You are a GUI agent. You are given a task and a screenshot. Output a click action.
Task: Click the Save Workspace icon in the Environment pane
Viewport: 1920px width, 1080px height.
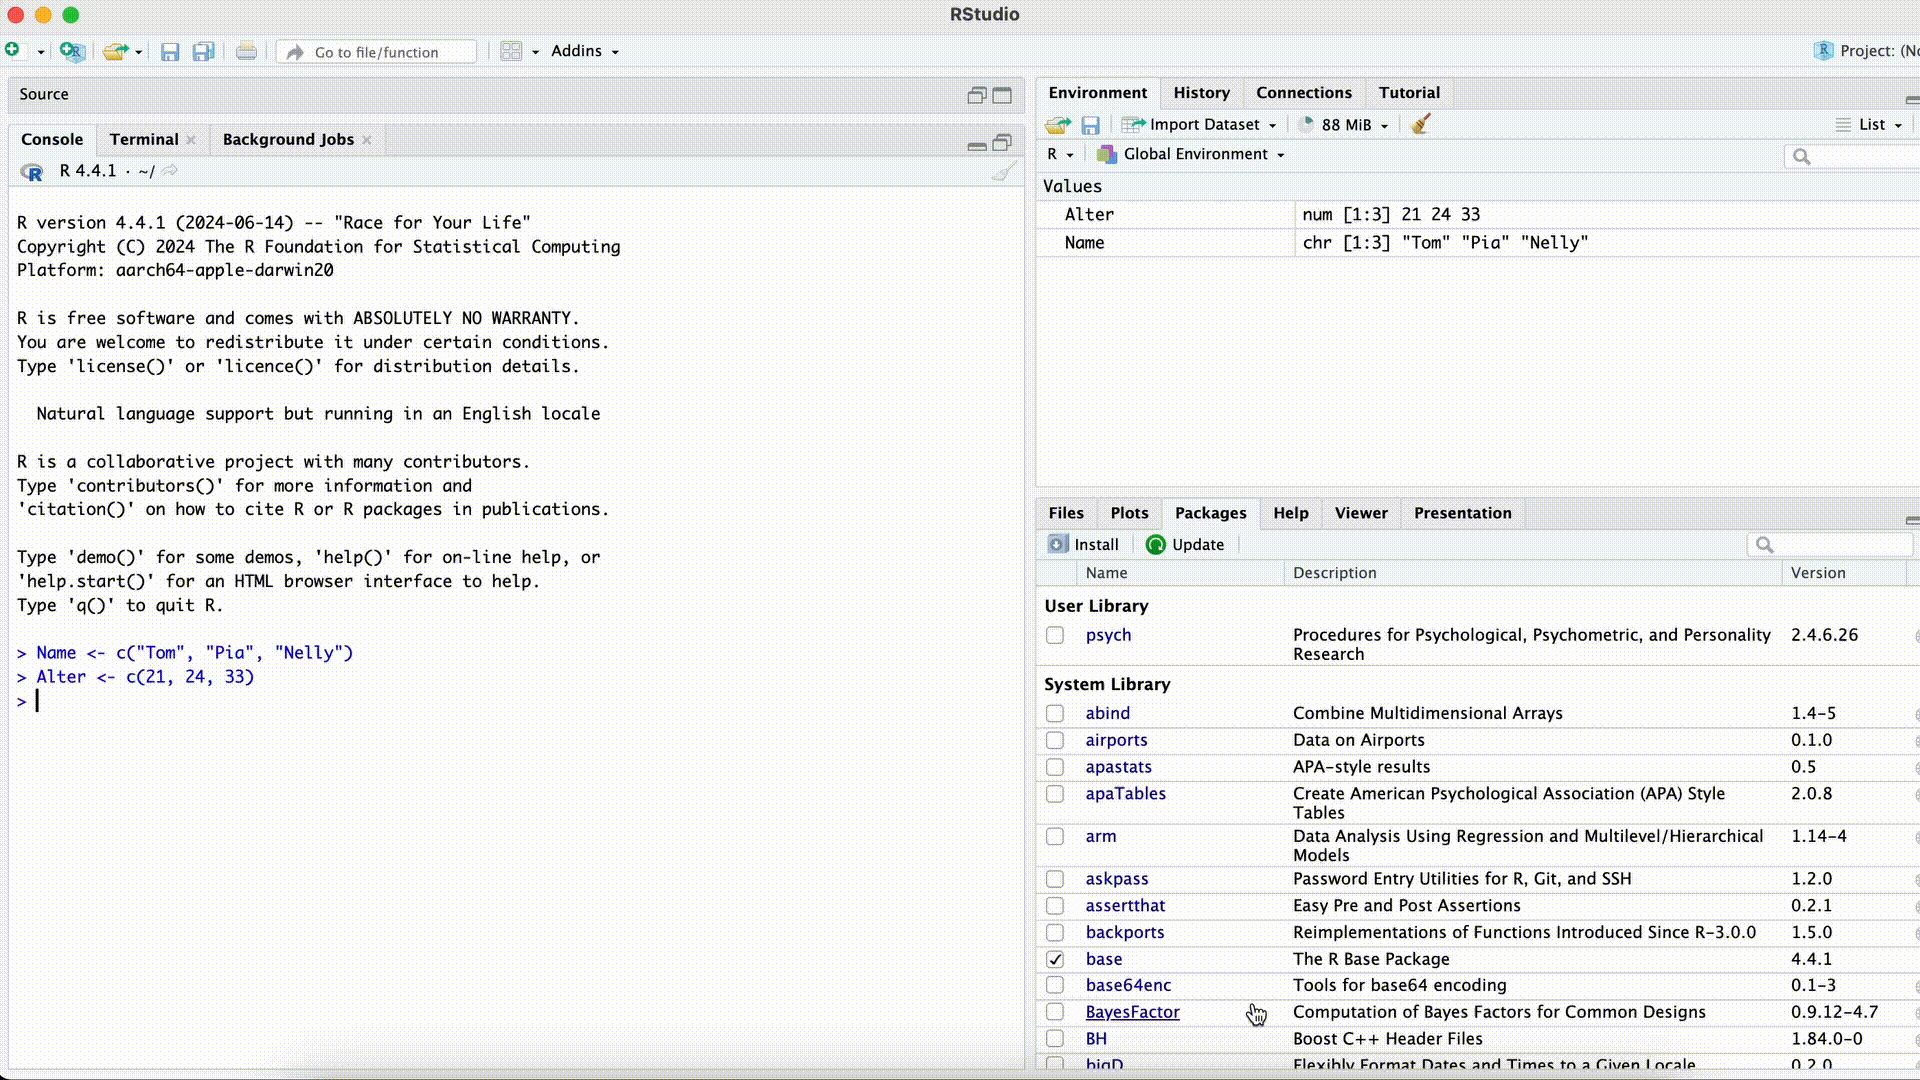point(1090,125)
